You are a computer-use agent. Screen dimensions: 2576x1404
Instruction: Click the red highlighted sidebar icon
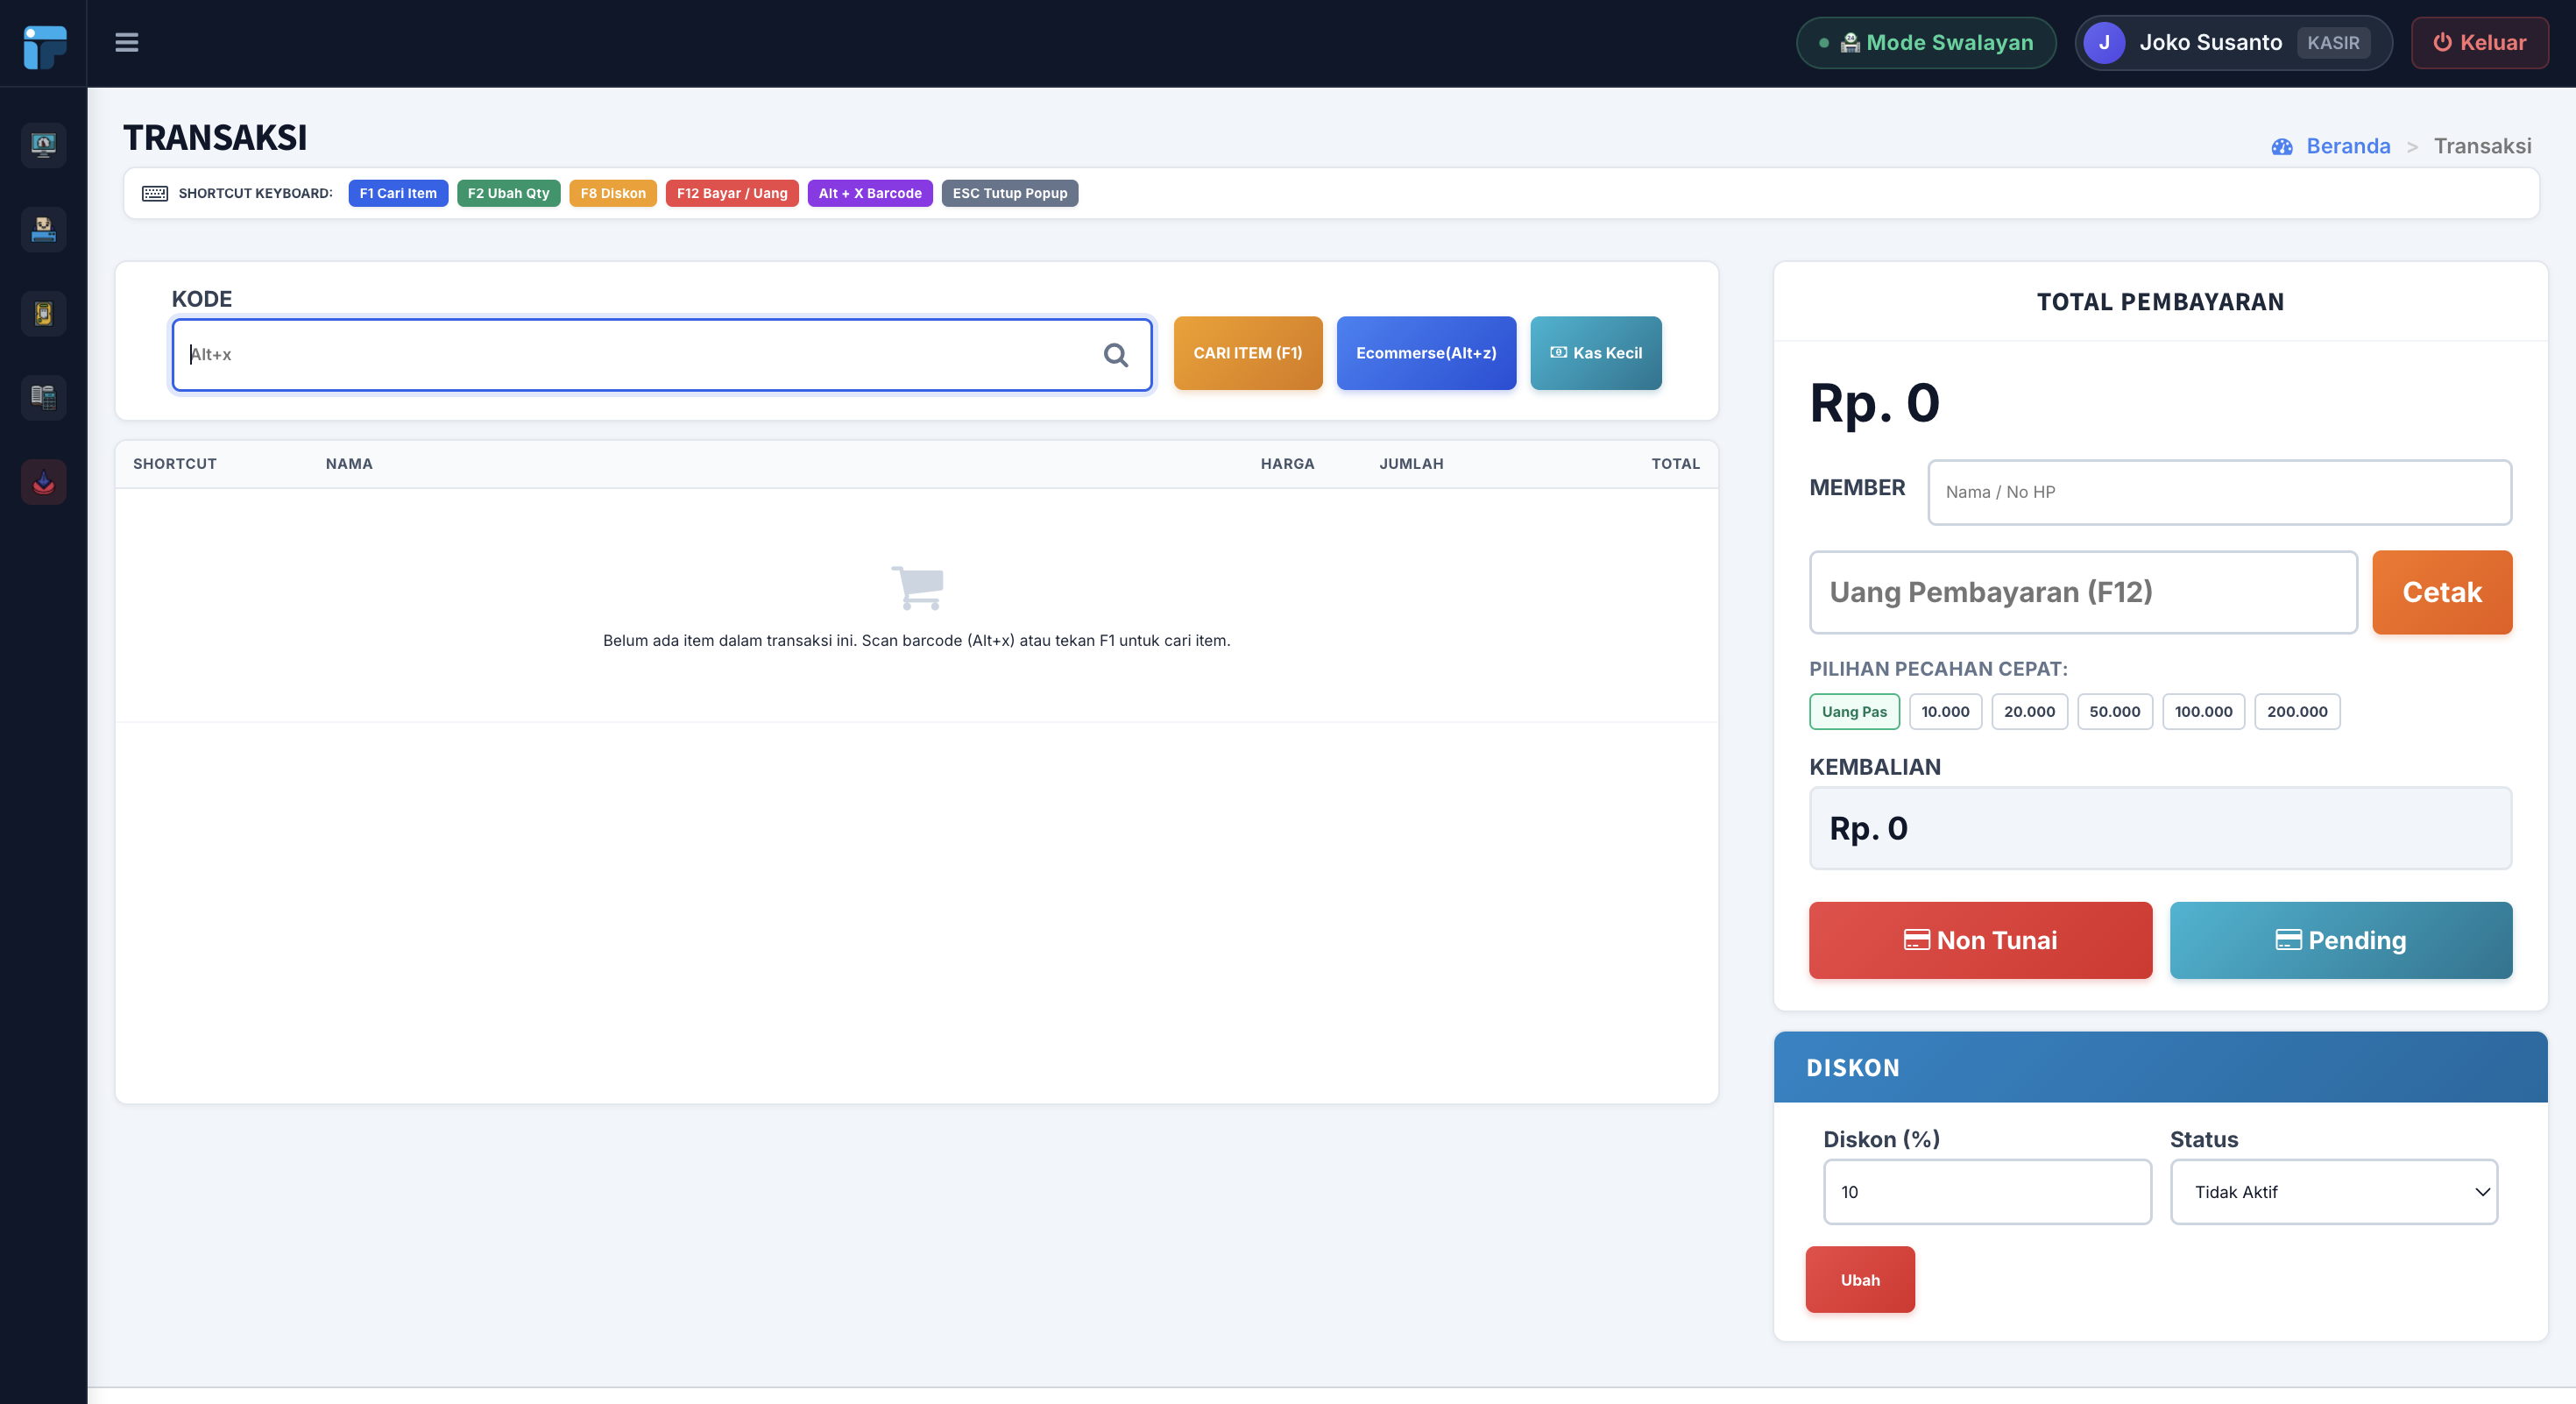pos(43,482)
